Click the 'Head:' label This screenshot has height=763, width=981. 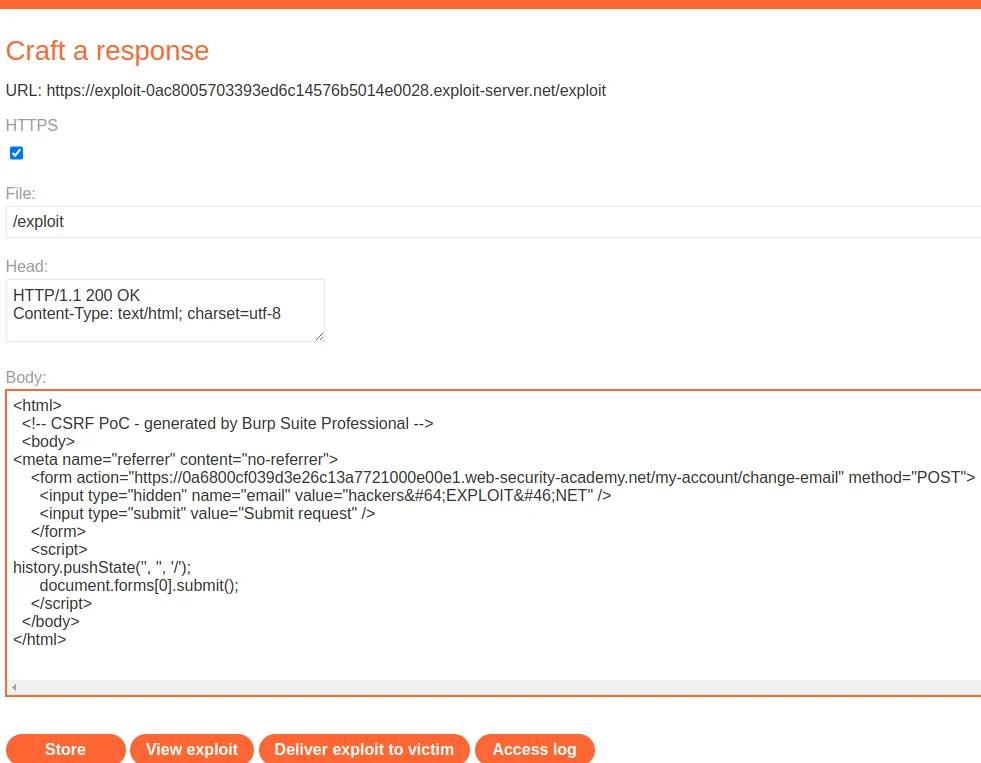[27, 266]
